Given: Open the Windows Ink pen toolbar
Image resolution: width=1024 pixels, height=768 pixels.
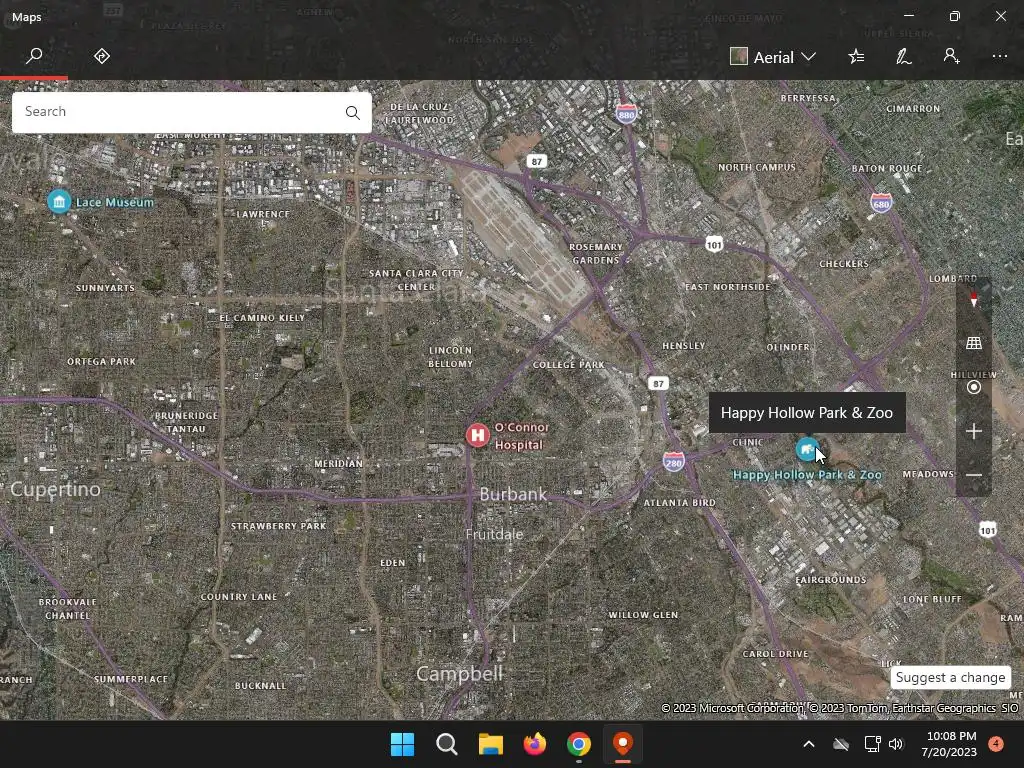Looking at the screenshot, I should click(x=903, y=57).
